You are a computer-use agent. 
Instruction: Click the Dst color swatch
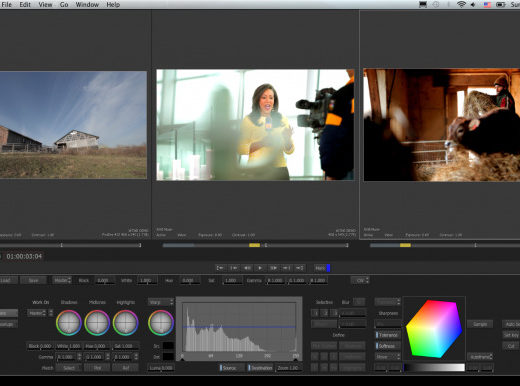click(x=168, y=356)
